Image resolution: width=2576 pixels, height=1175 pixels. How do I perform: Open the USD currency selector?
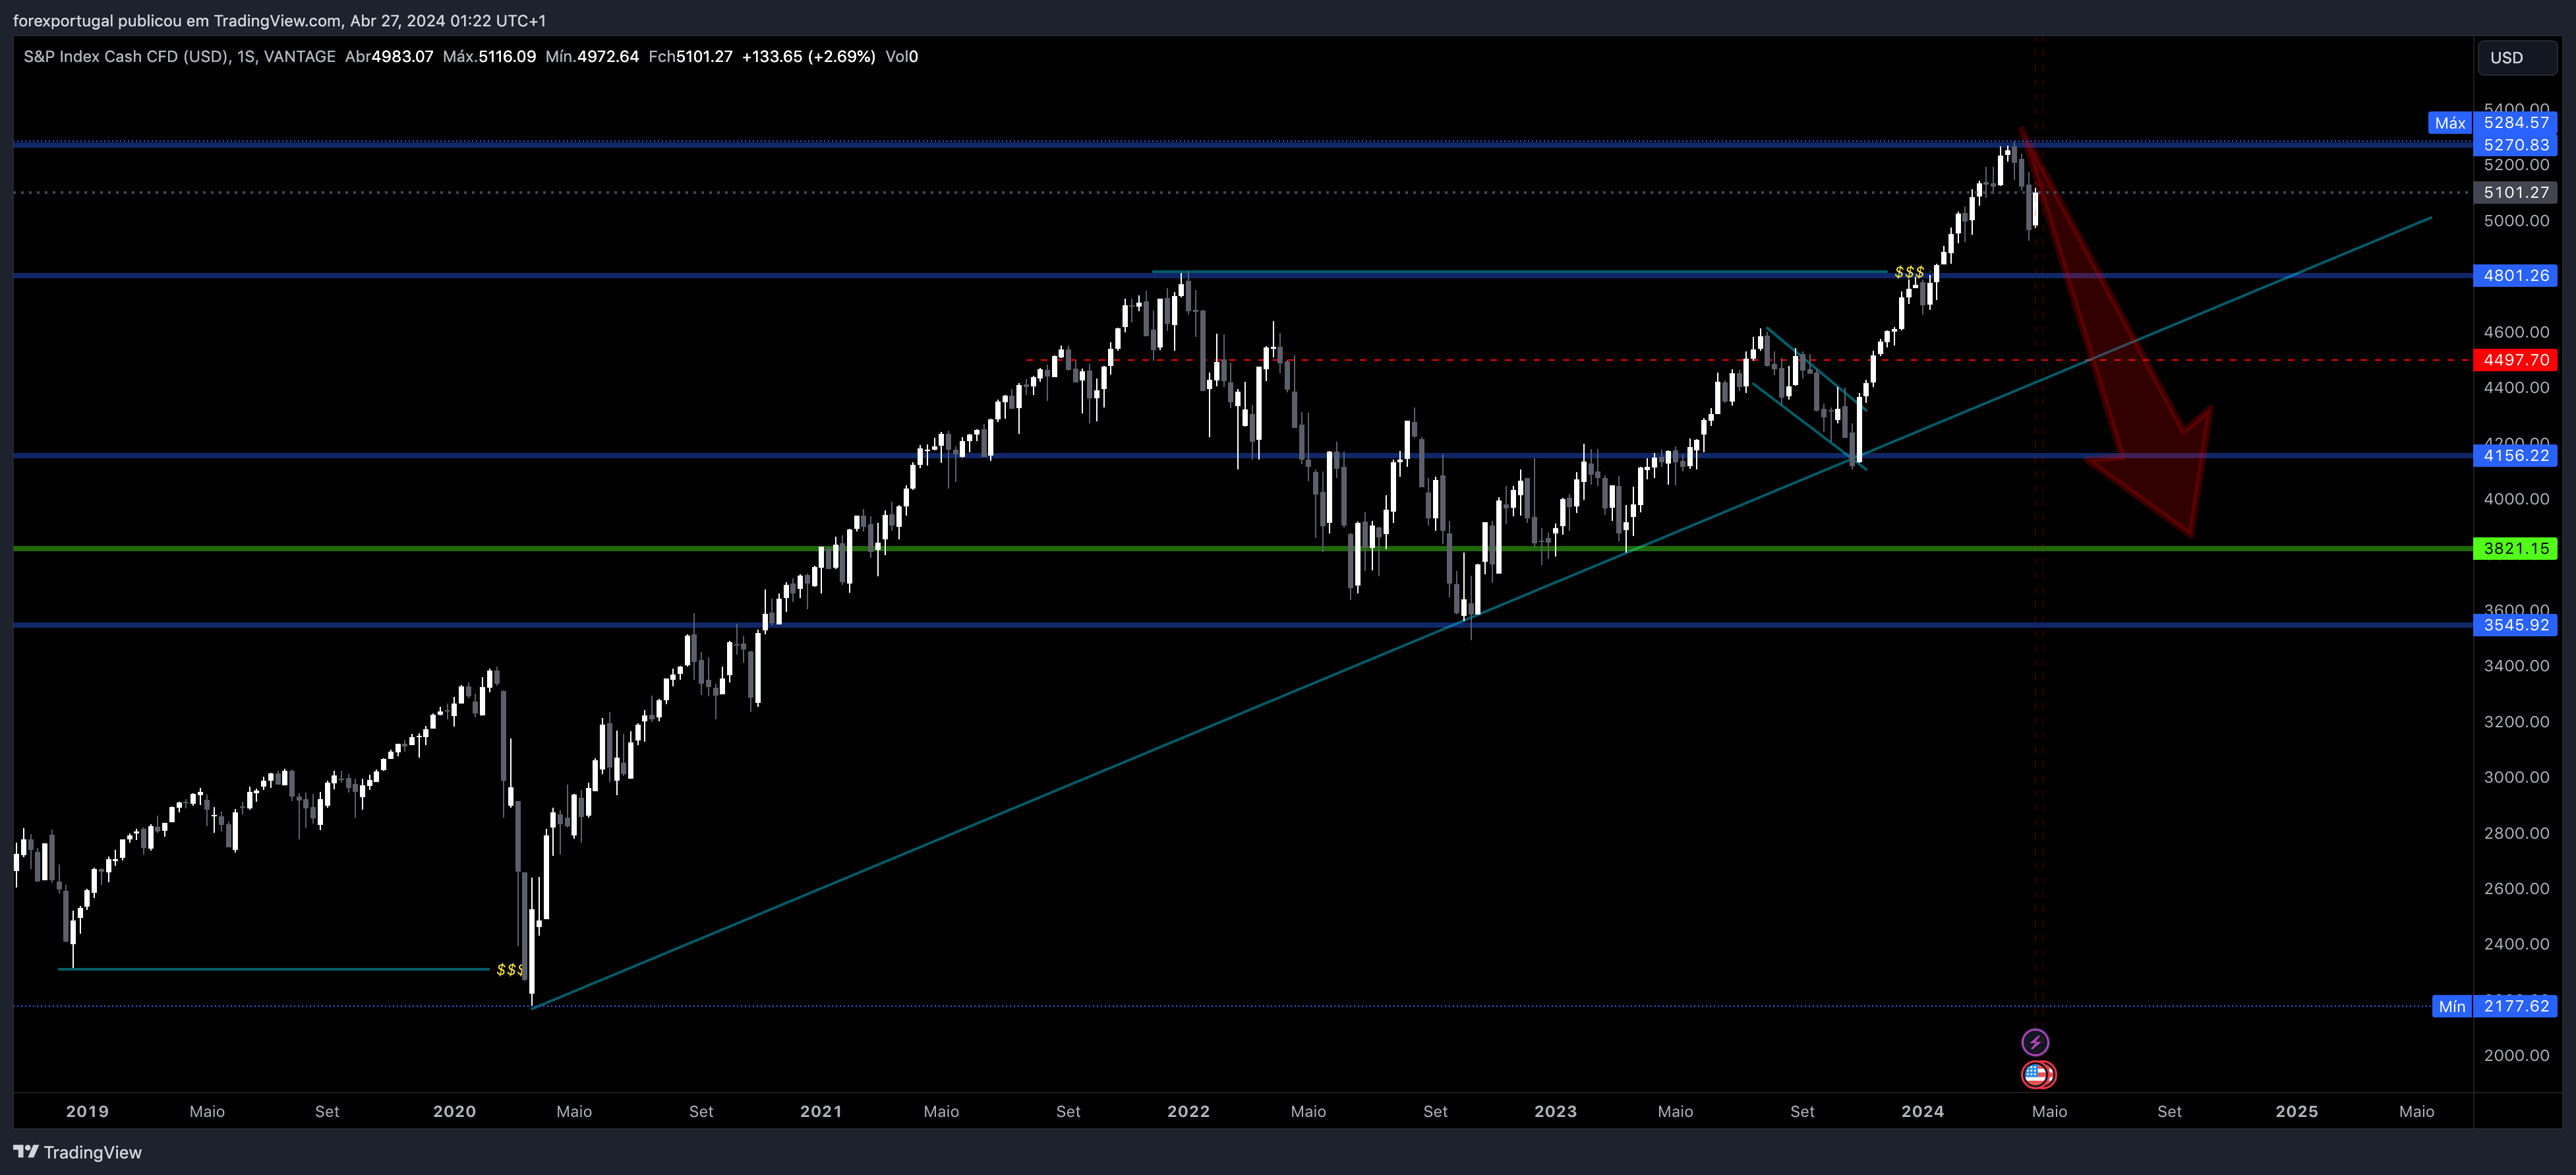click(2517, 57)
